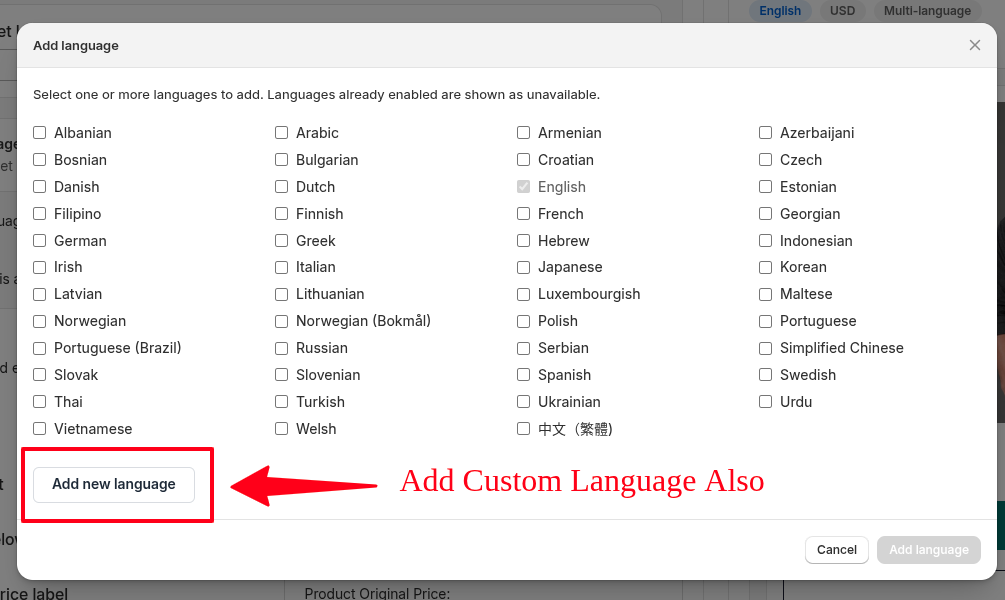The image size is (1005, 600).
Task: Enable the Korean checkbox
Action: pyautogui.click(x=765, y=267)
